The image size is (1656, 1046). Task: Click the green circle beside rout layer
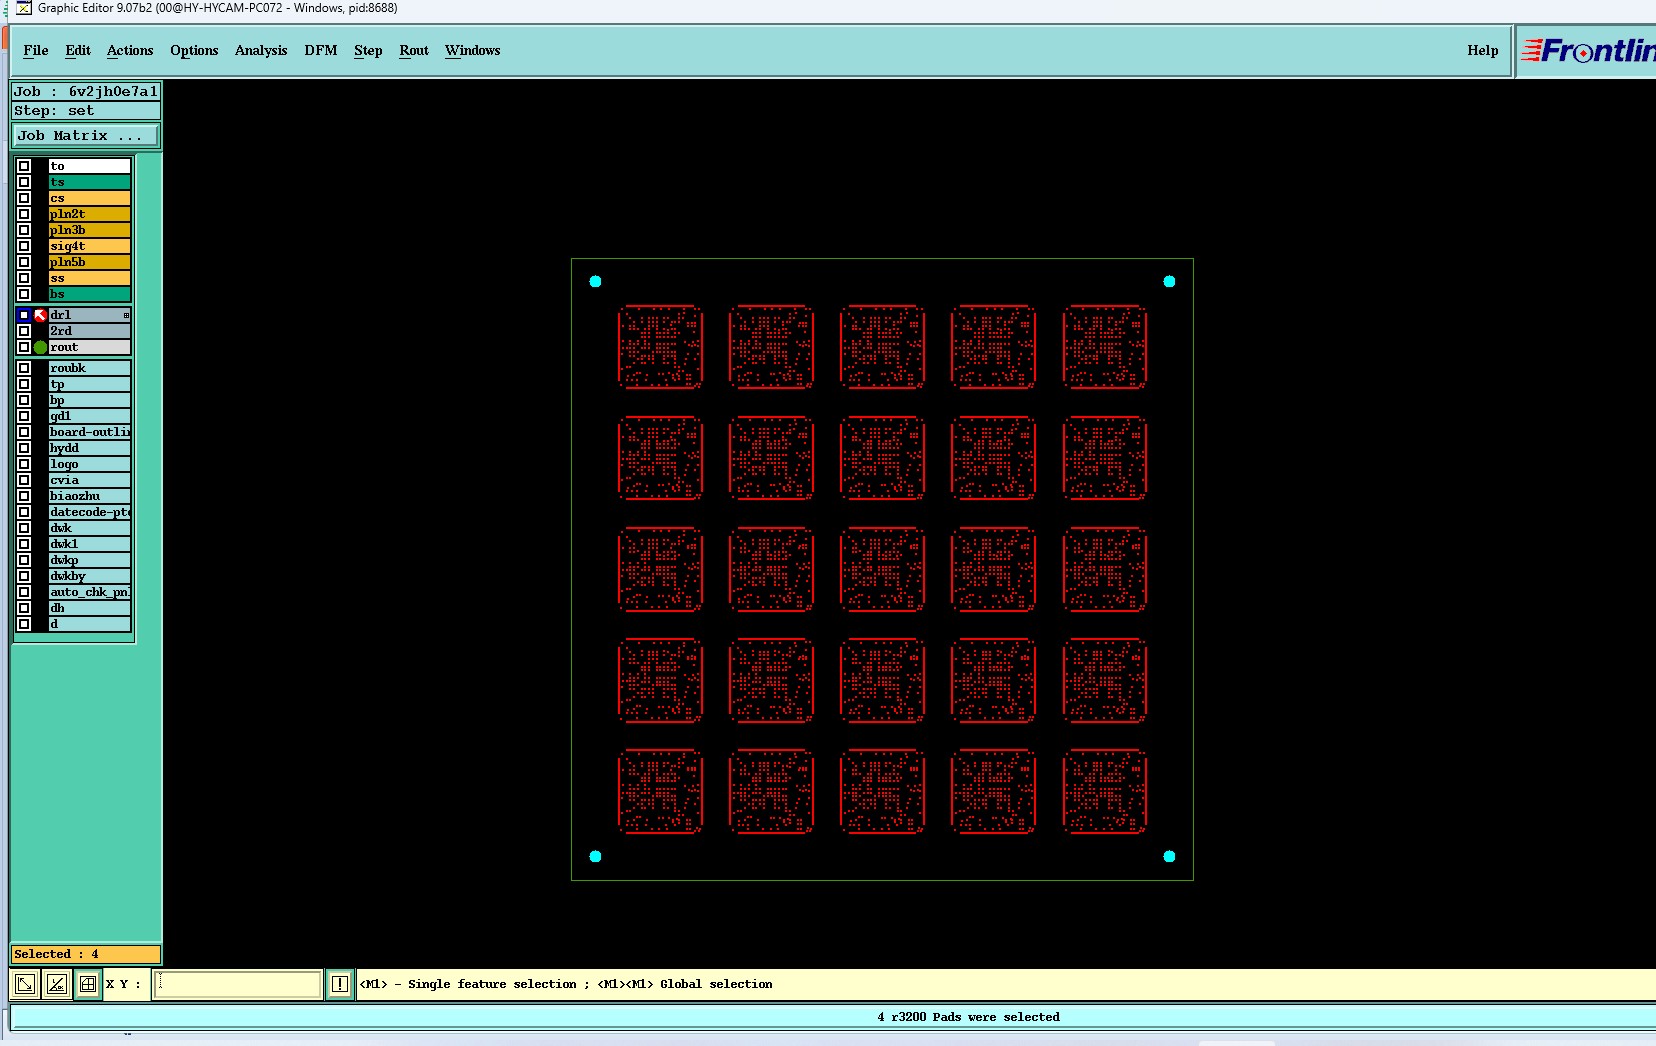(x=40, y=347)
